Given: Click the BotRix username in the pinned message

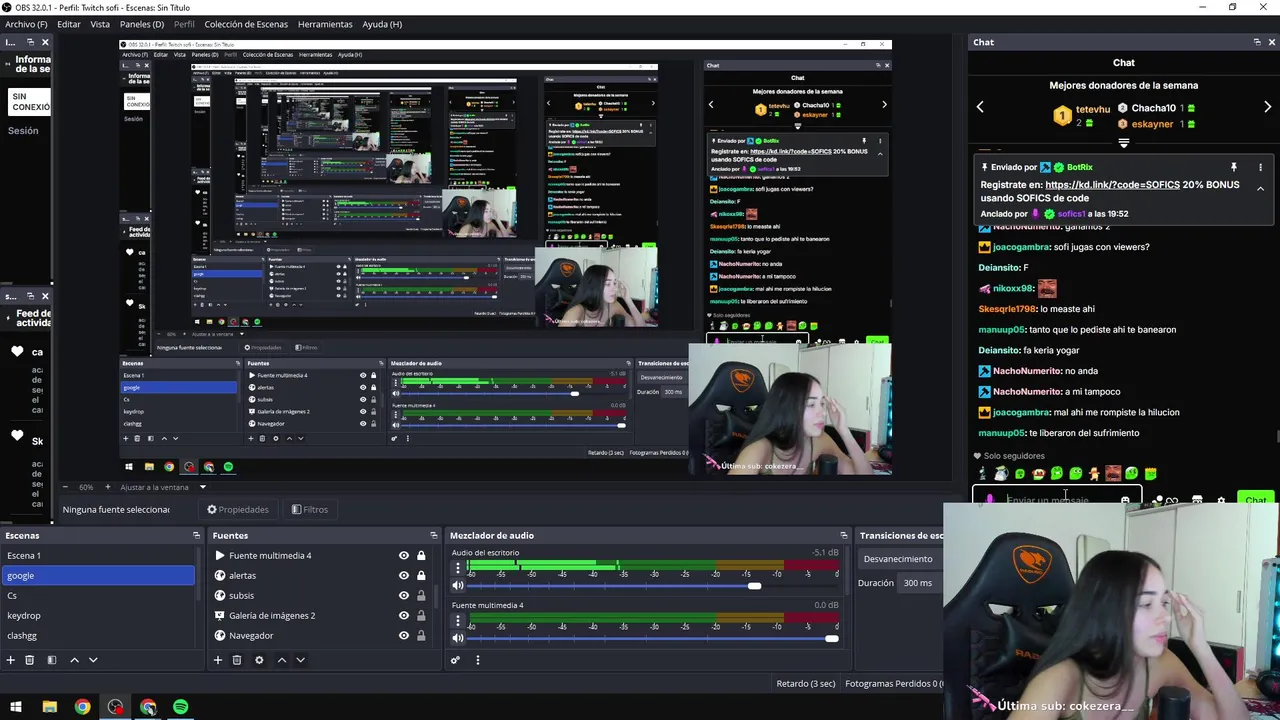Looking at the screenshot, I should [x=1079, y=167].
